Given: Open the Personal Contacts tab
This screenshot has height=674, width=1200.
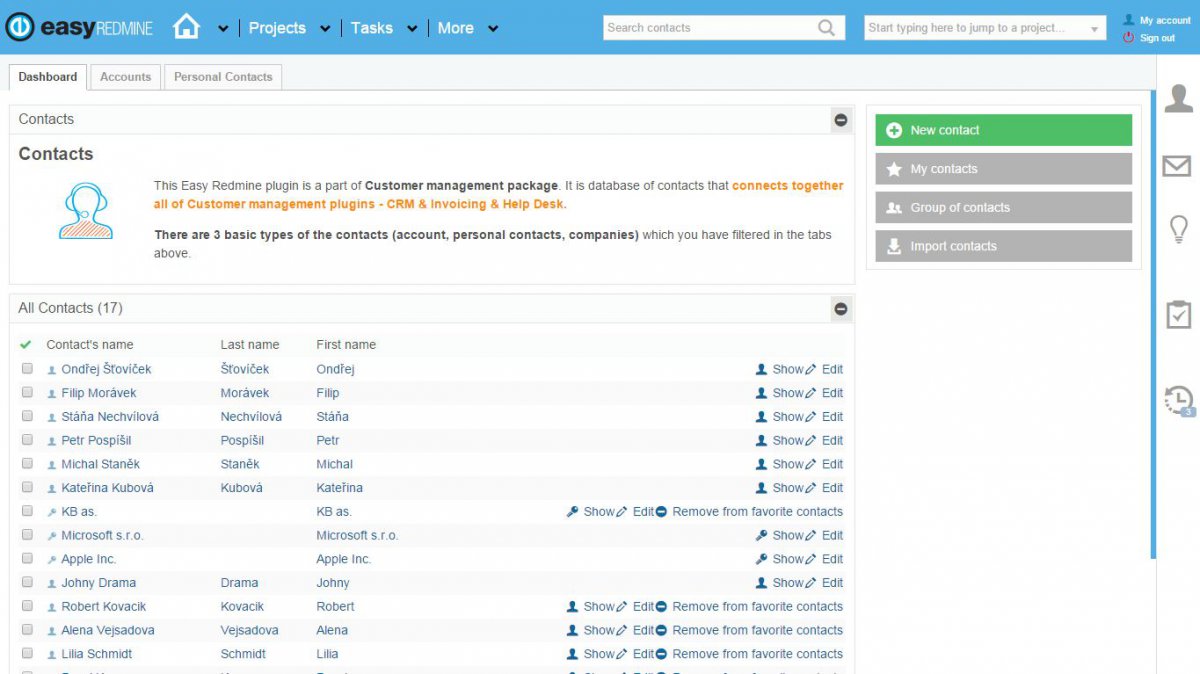Looking at the screenshot, I should point(222,76).
